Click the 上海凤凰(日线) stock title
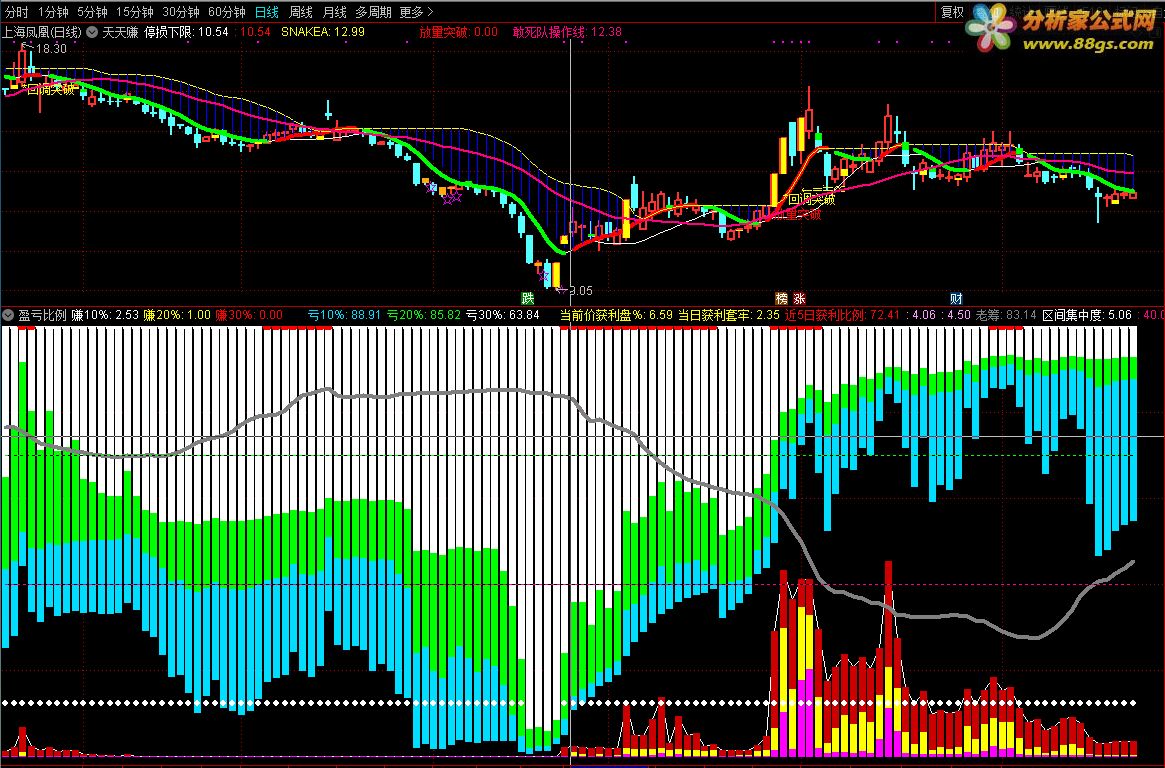Screen dimensions: 1165x768 click(42, 32)
